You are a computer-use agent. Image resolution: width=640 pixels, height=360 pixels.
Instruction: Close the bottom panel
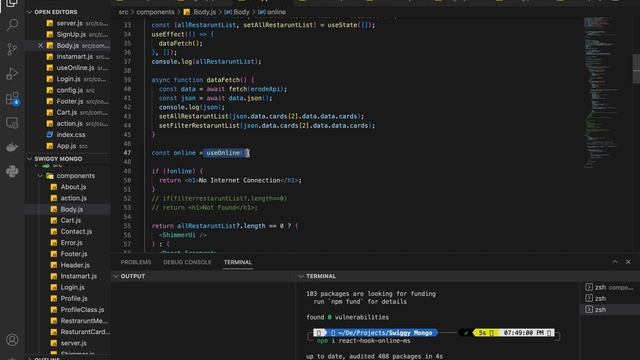[x=628, y=262]
